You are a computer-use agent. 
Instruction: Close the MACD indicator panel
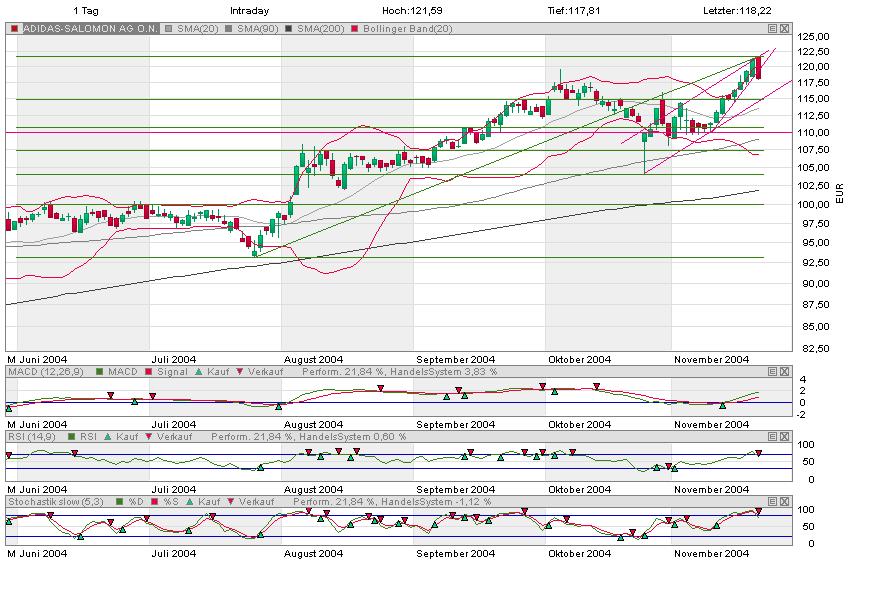point(785,371)
